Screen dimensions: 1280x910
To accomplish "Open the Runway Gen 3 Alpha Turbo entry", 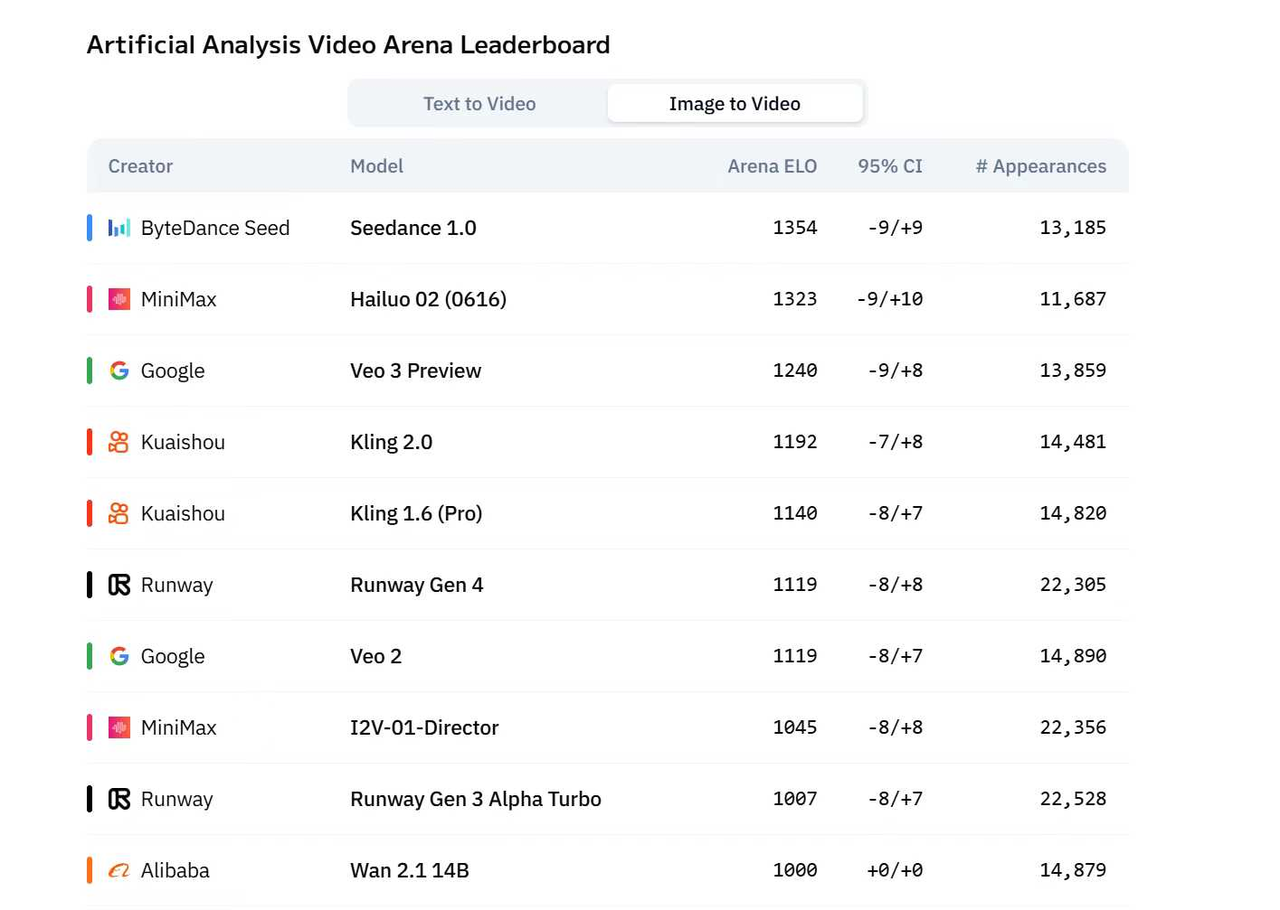I will pyautogui.click(x=476, y=799).
